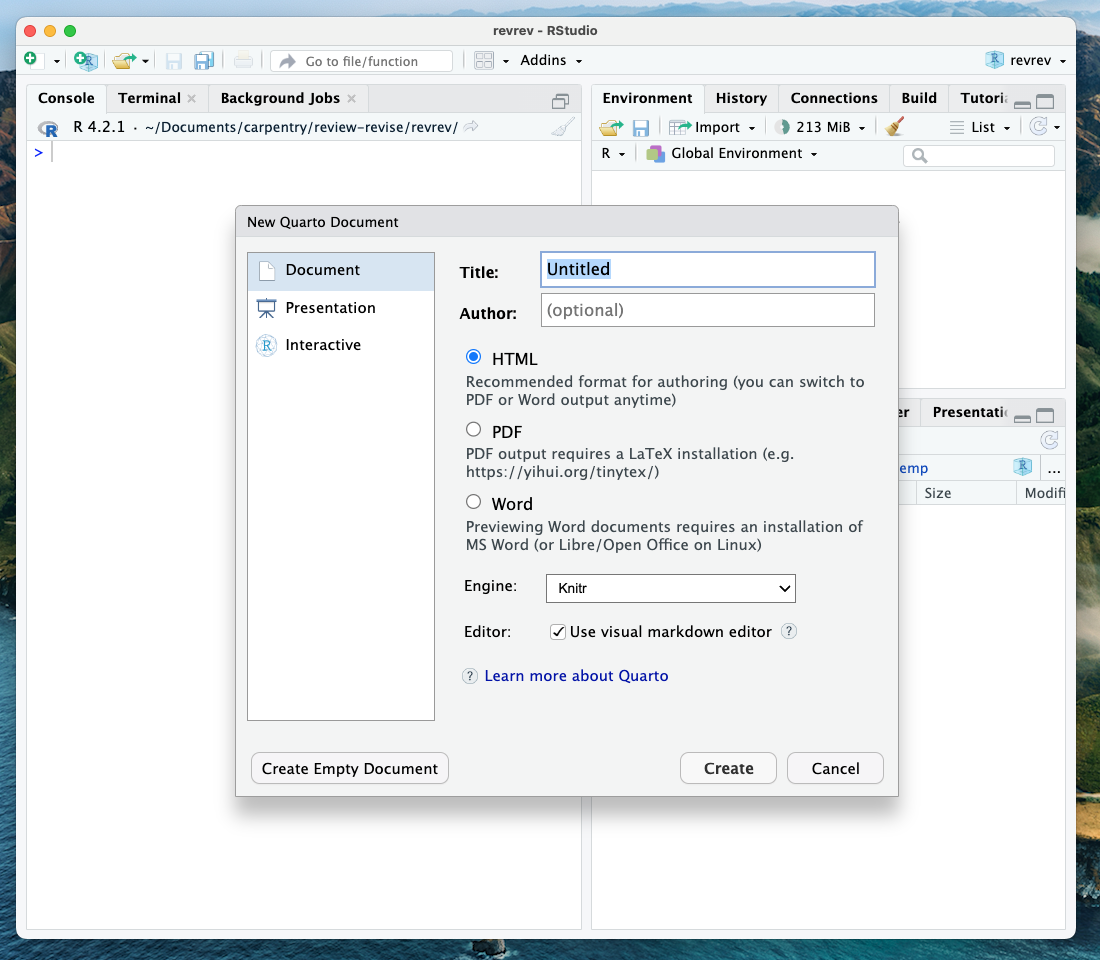This screenshot has width=1100, height=960.
Task: Click the Create button
Action: coord(728,768)
